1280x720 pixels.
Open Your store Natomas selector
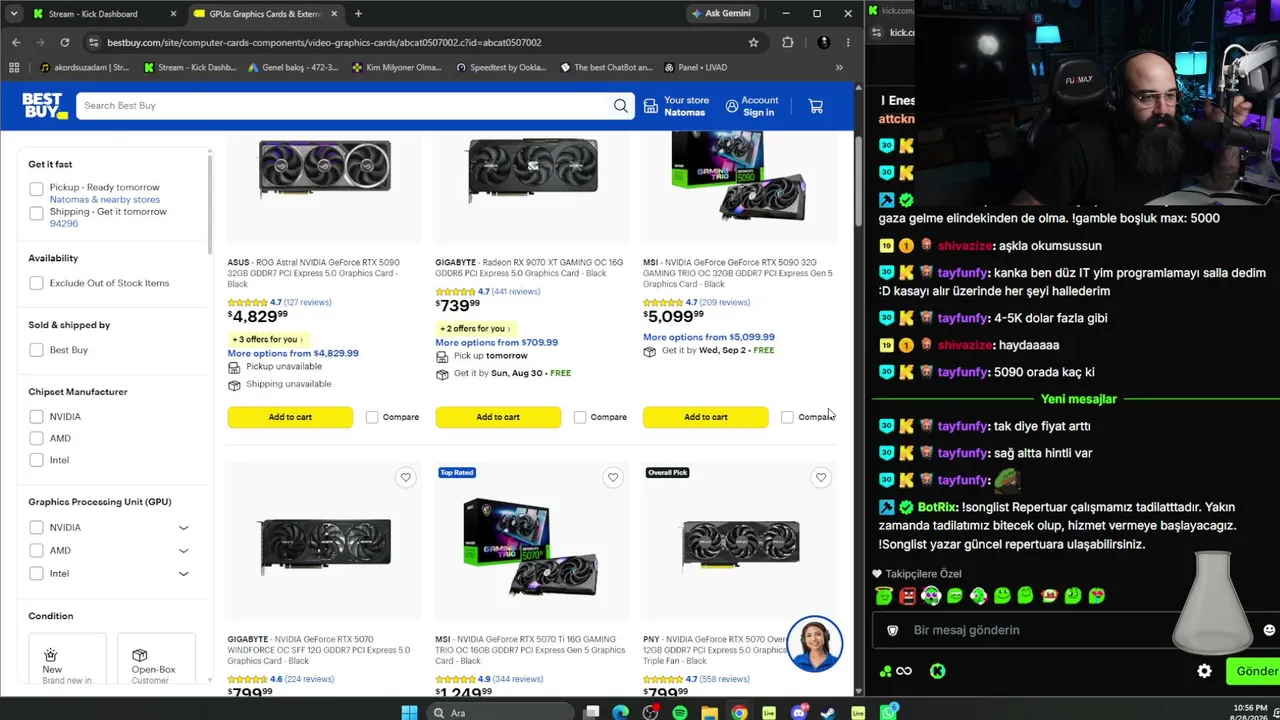pyautogui.click(x=677, y=106)
